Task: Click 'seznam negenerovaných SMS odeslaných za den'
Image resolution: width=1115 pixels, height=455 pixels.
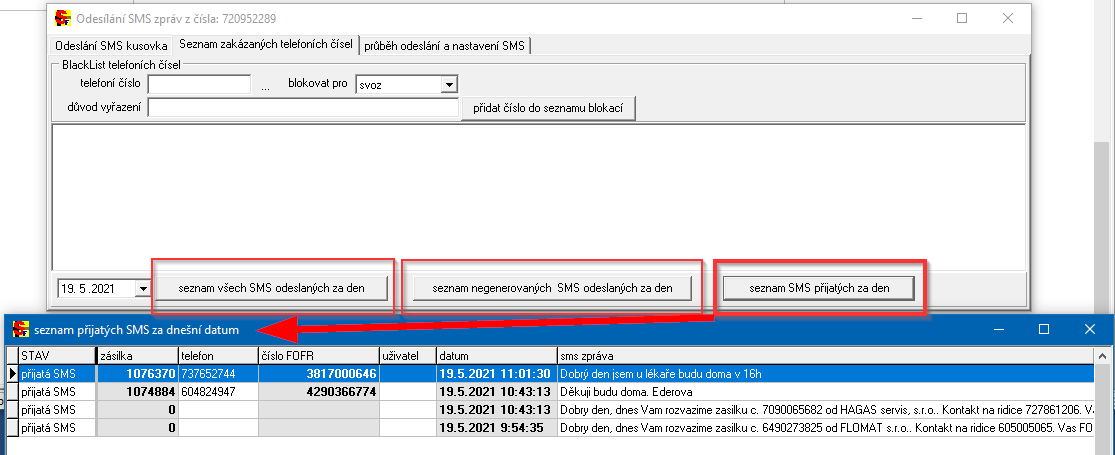Action: [553, 288]
